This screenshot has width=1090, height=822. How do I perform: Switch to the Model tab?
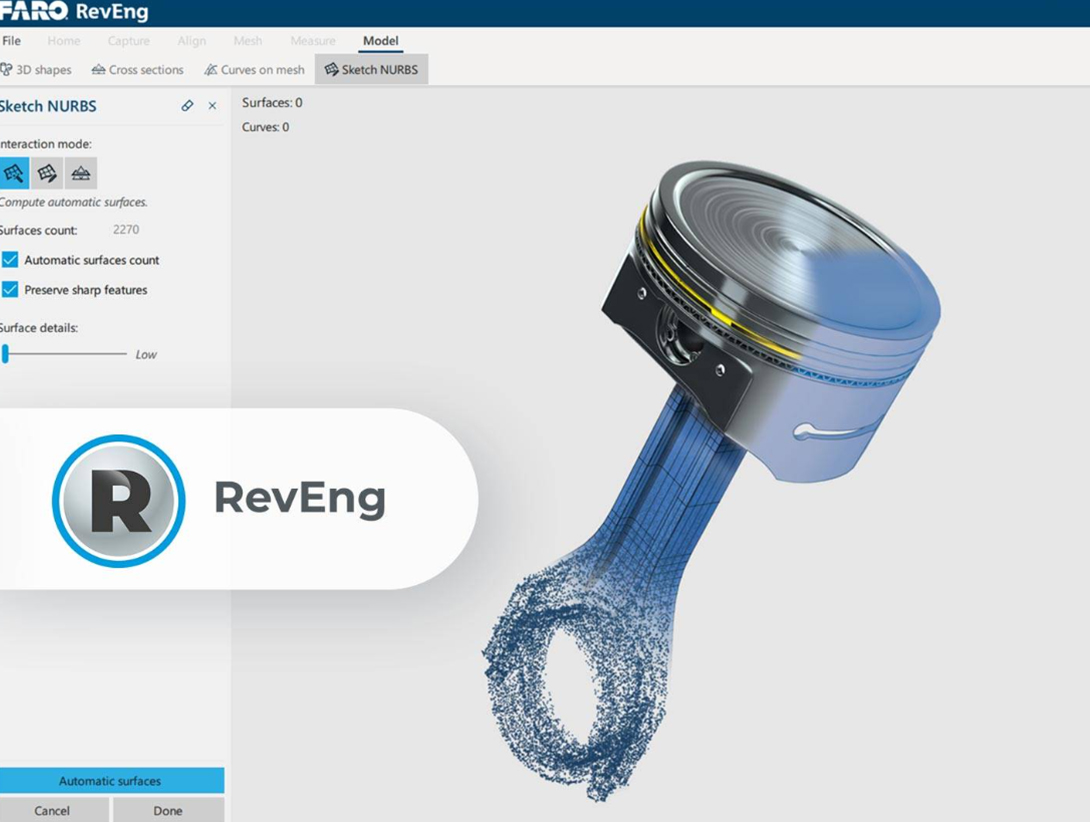coord(380,41)
